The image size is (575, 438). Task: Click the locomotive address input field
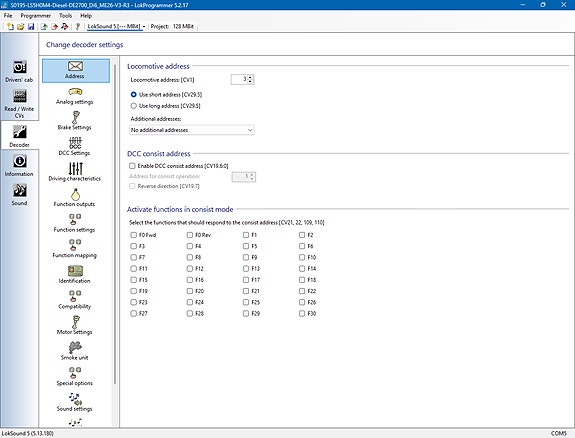(239, 79)
